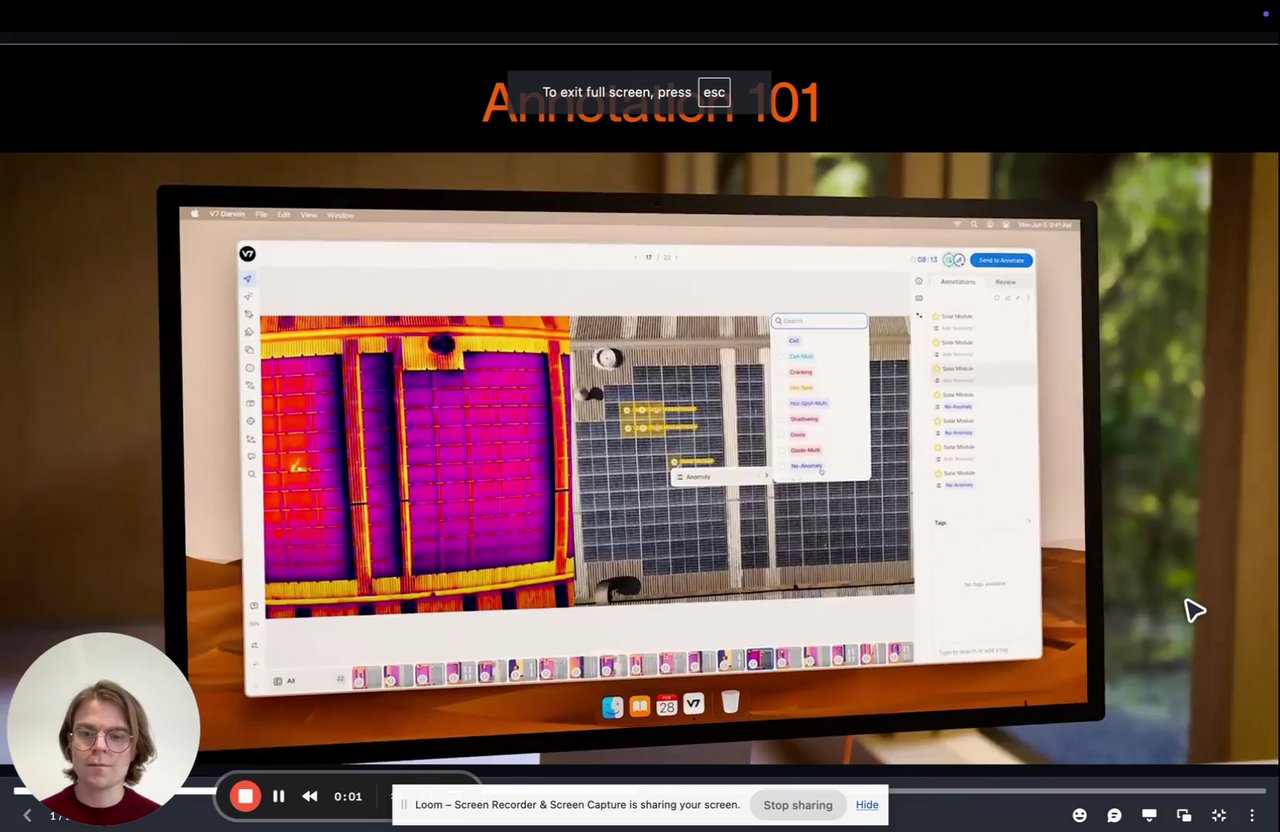Pick the Zoom magnifier tool in V7 toolbar
Screen dimensions: 1280x832
coord(252,474)
